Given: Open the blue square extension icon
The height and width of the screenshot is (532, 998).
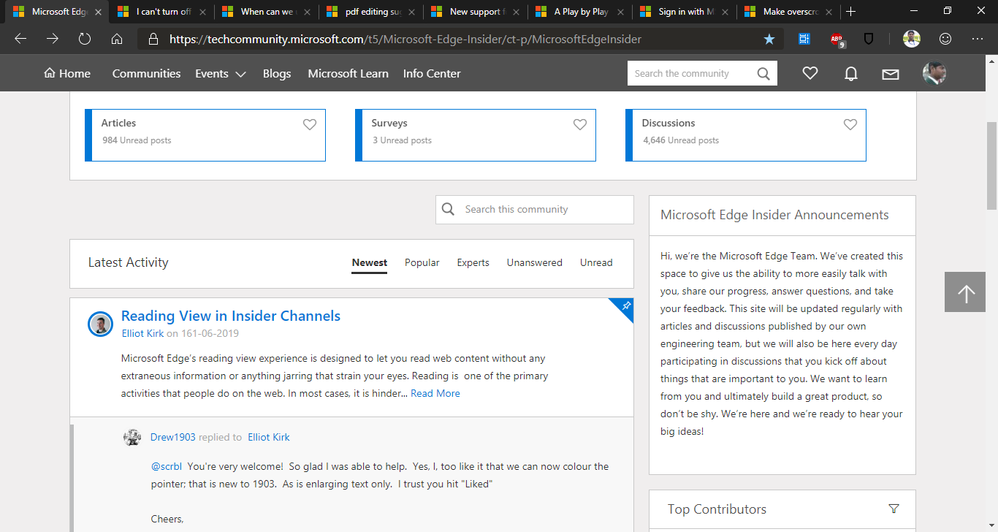Looking at the screenshot, I should tap(805, 39).
